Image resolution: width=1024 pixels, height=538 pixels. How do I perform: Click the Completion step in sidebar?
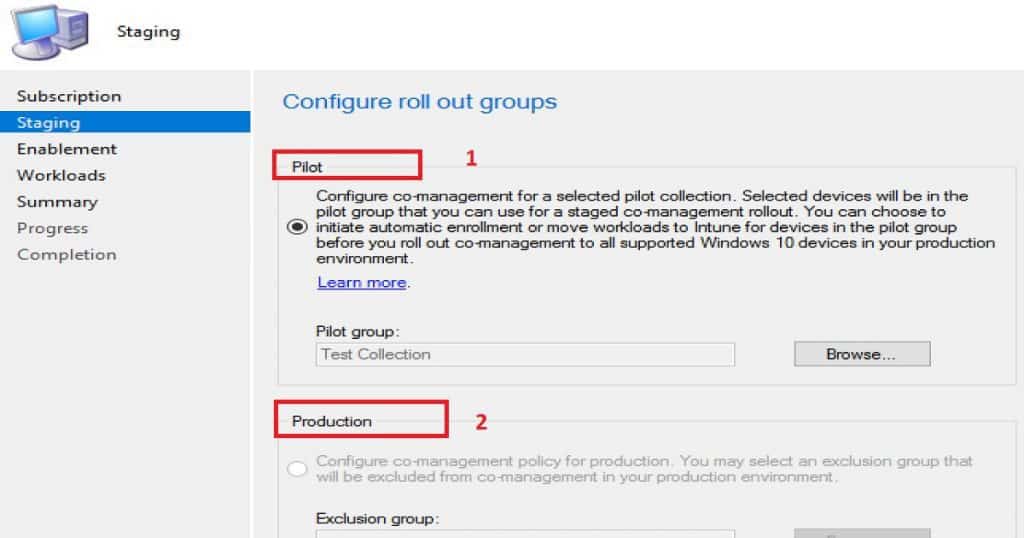point(66,254)
